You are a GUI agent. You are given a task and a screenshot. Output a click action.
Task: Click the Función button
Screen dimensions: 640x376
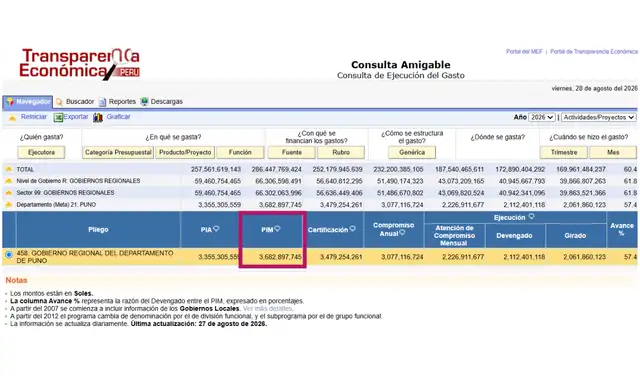click(x=240, y=152)
